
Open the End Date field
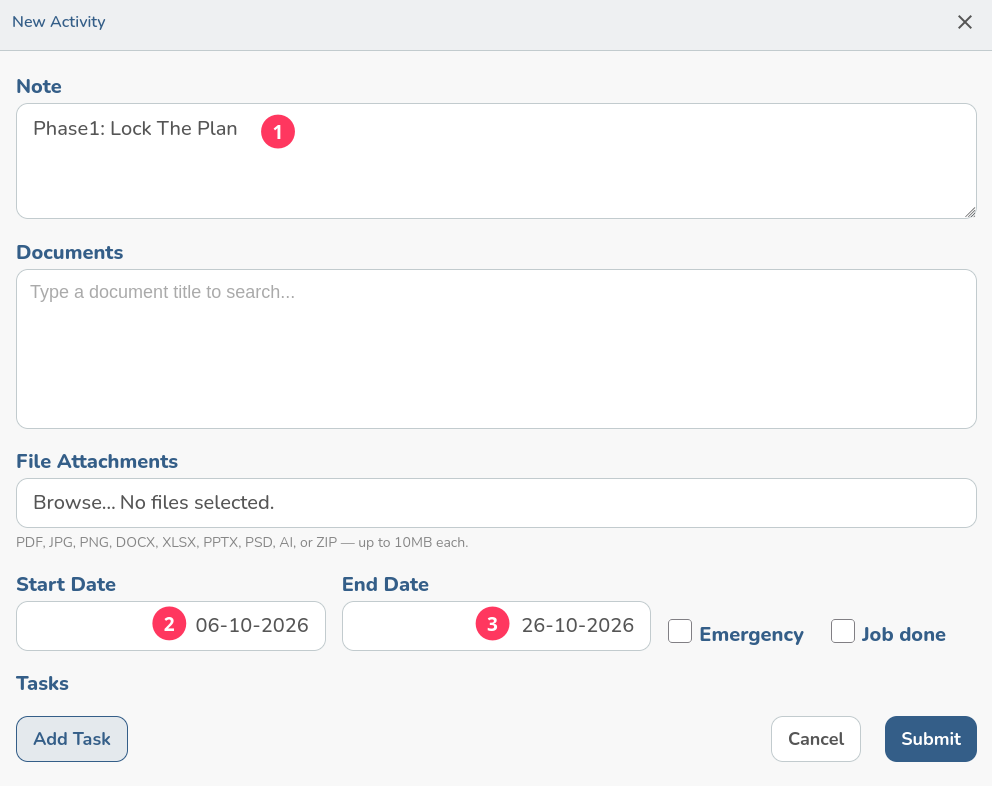[x=496, y=626]
